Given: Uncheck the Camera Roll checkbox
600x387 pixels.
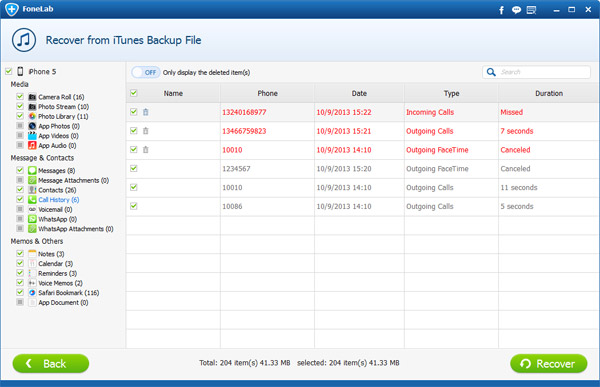Looking at the screenshot, I should [x=20, y=96].
